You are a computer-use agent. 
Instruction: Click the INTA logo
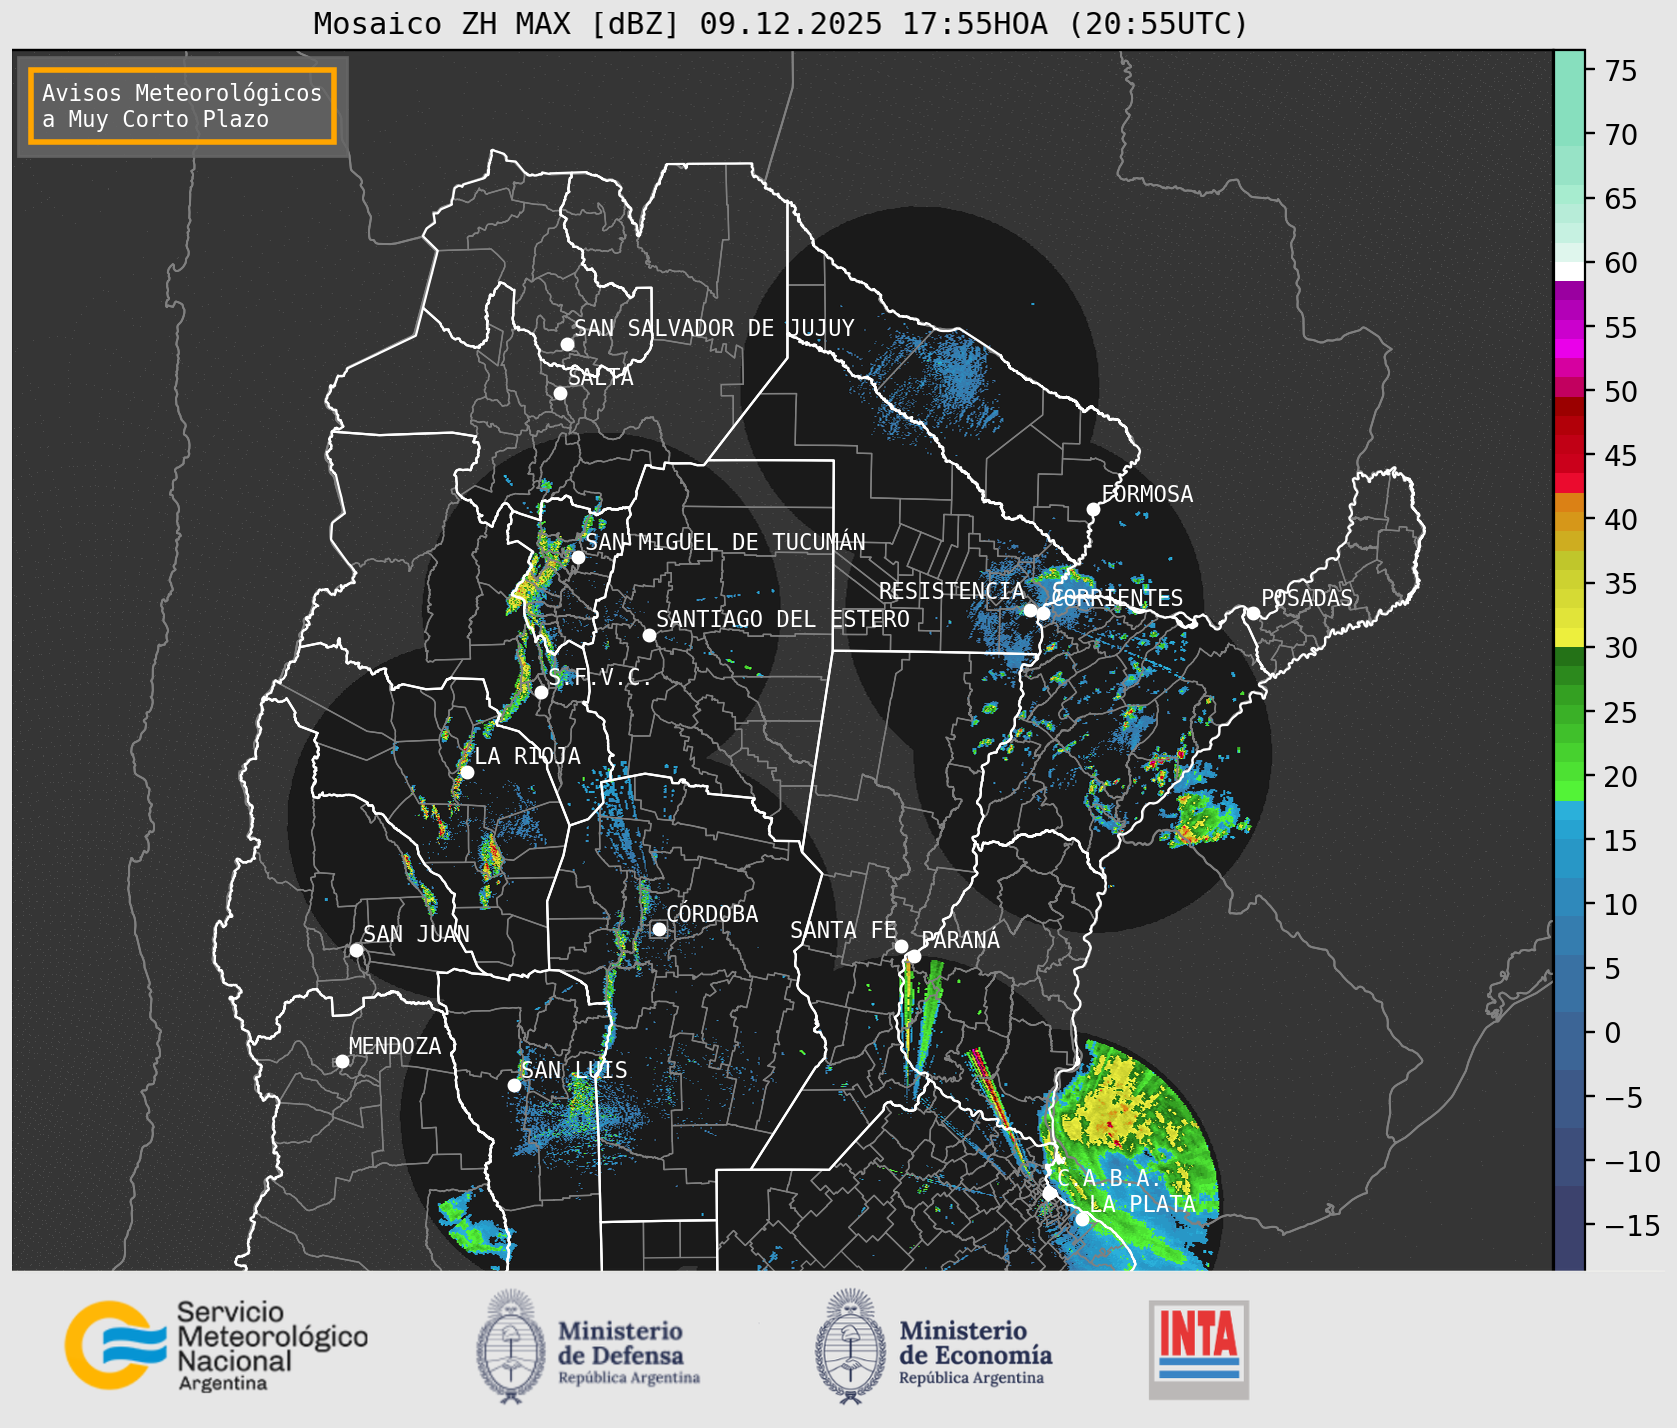[x=1198, y=1349]
